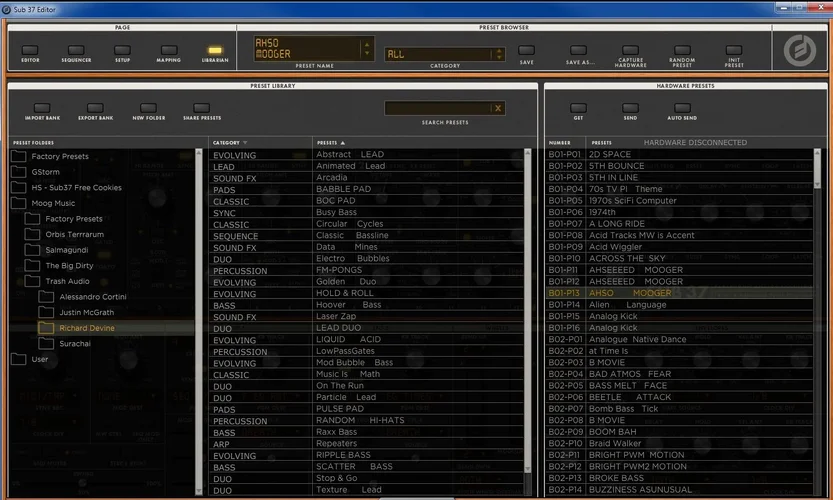833x500 pixels.
Task: Select the Richard Devine folder
Action: point(86,328)
